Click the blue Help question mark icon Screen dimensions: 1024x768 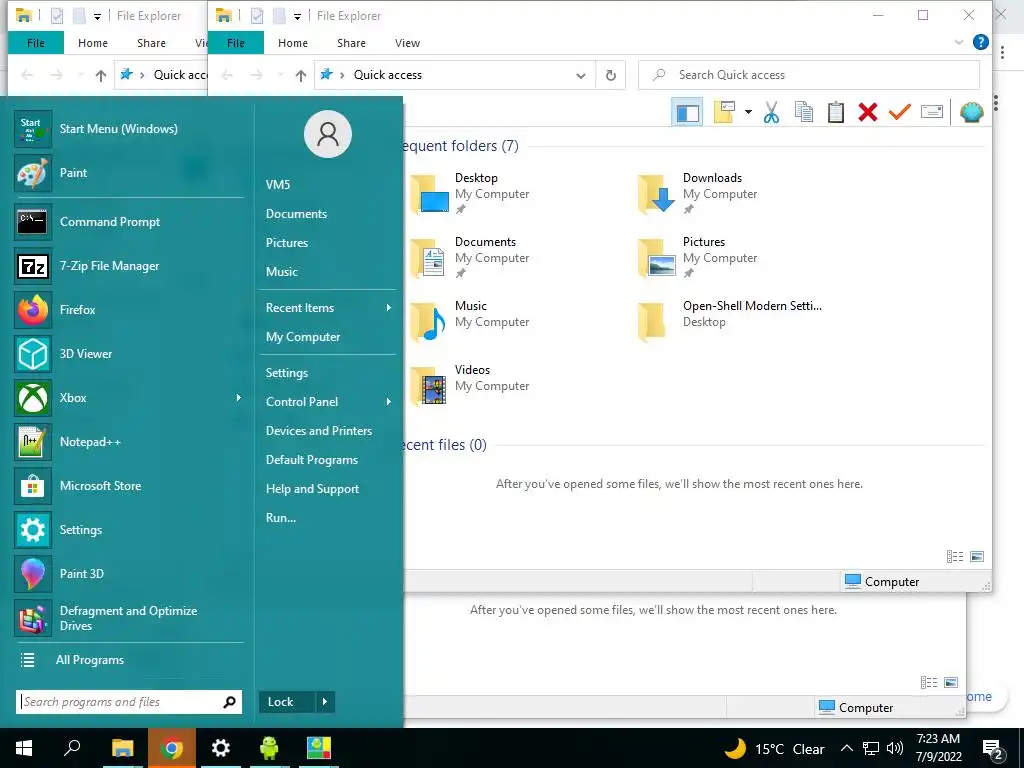coord(980,42)
